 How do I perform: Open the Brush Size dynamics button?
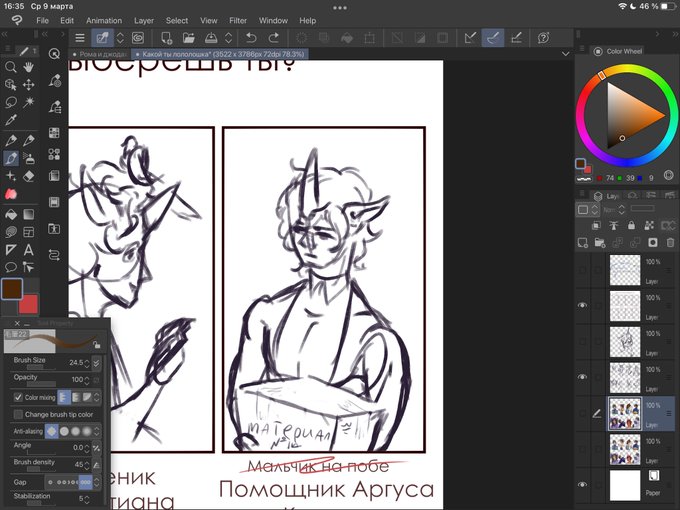[x=96, y=363]
